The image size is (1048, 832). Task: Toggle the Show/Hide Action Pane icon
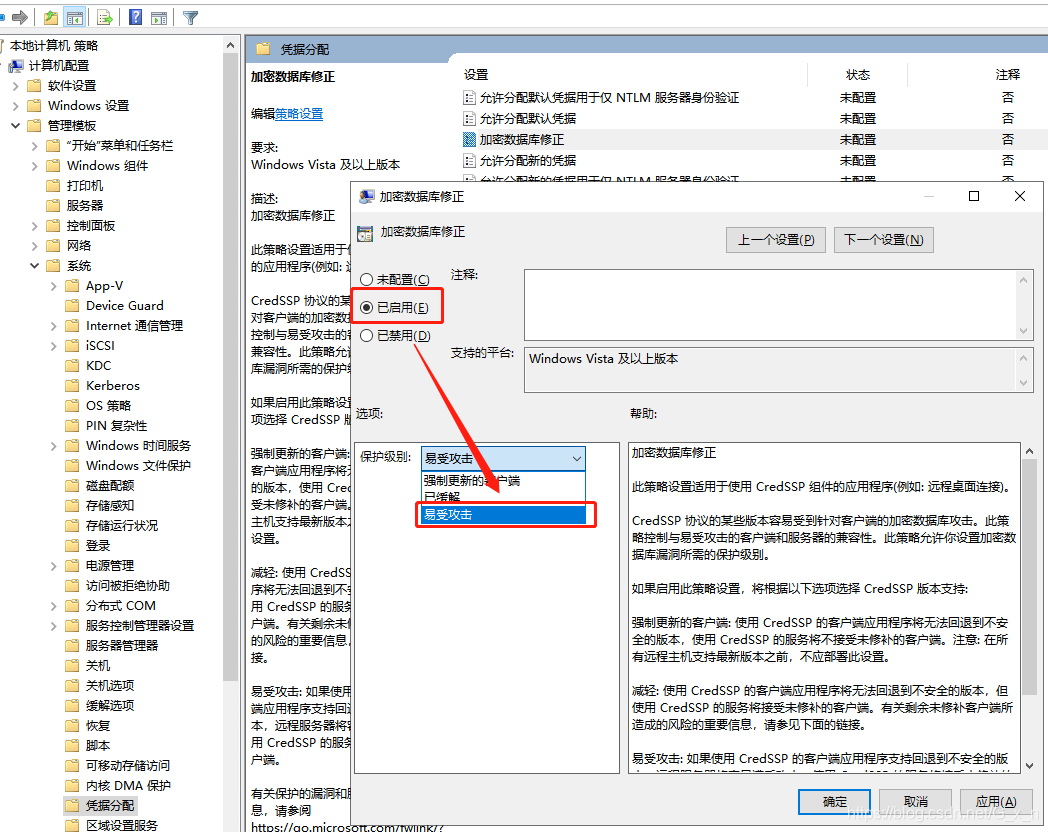coord(159,16)
